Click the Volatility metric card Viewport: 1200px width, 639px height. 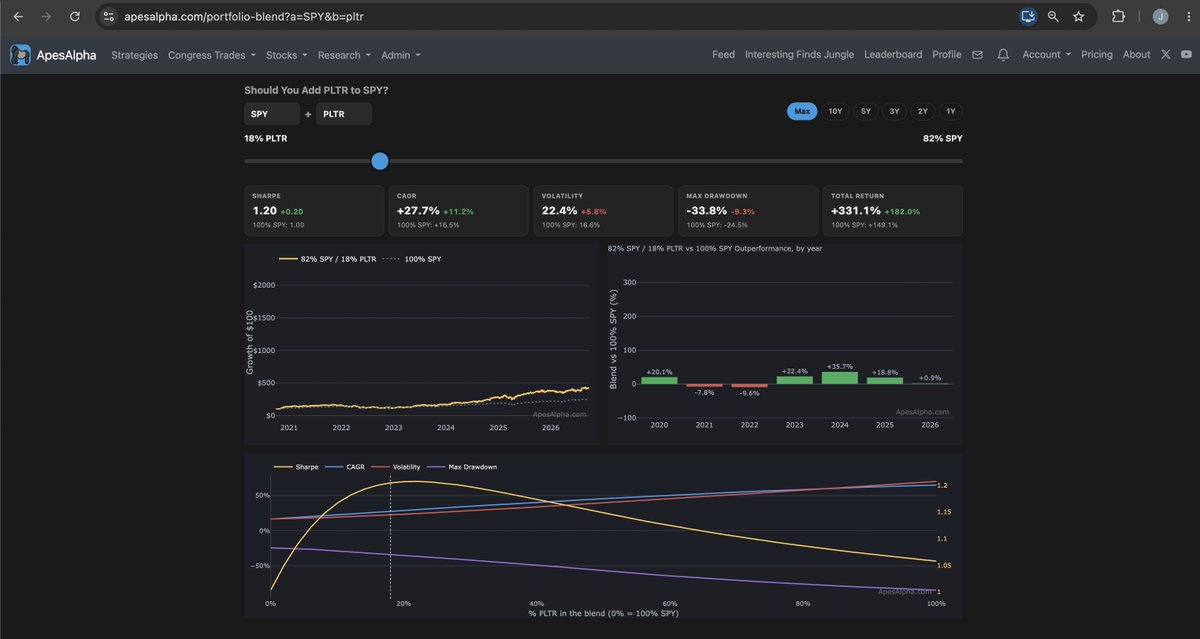(603, 210)
